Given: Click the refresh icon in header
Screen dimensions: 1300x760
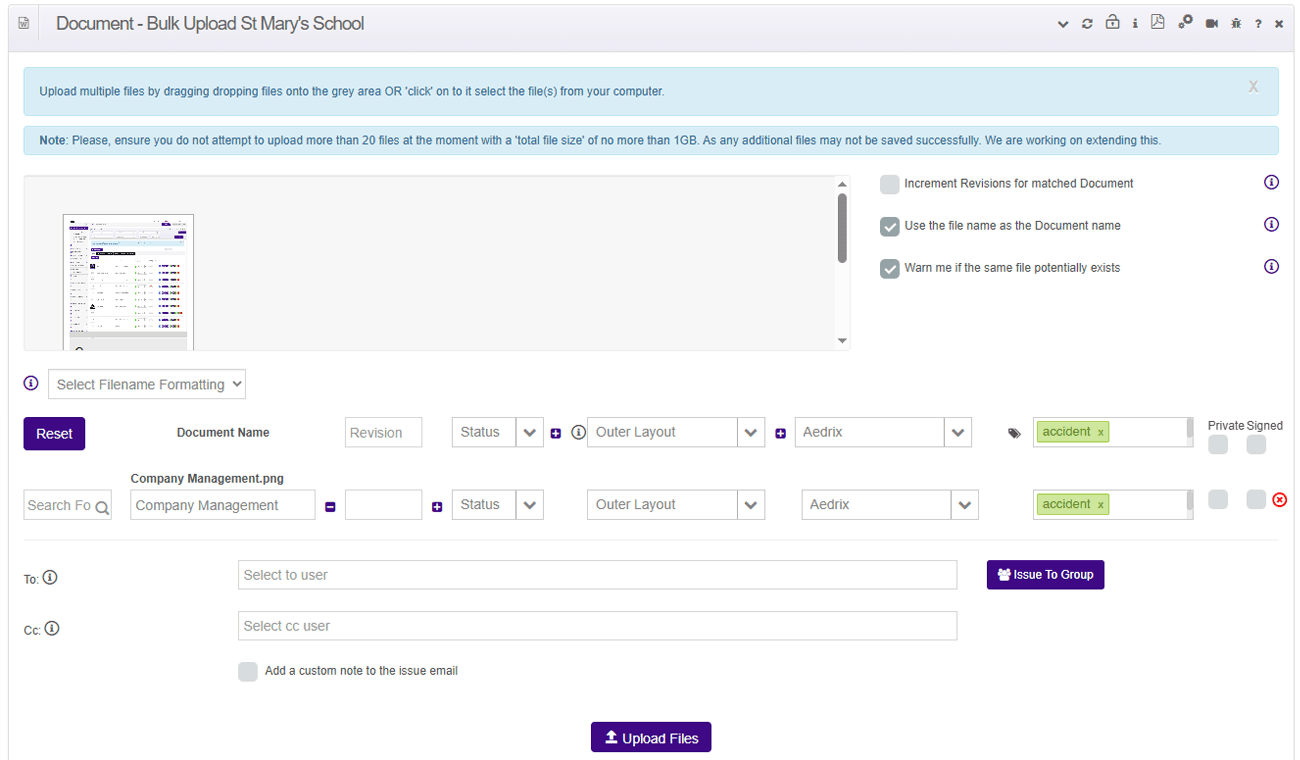Looking at the screenshot, I should click(x=1087, y=24).
